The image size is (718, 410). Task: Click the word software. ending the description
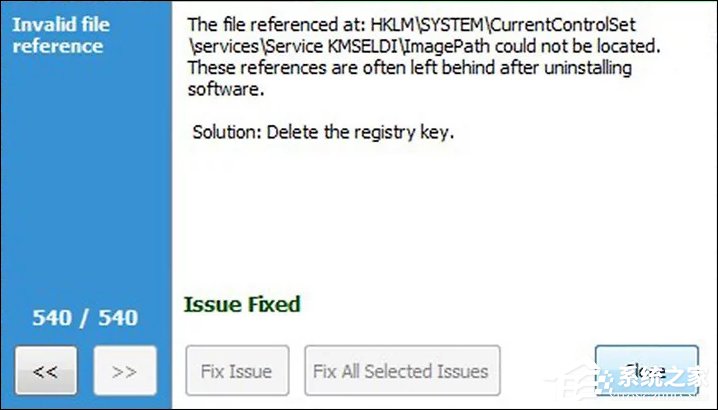[226, 89]
